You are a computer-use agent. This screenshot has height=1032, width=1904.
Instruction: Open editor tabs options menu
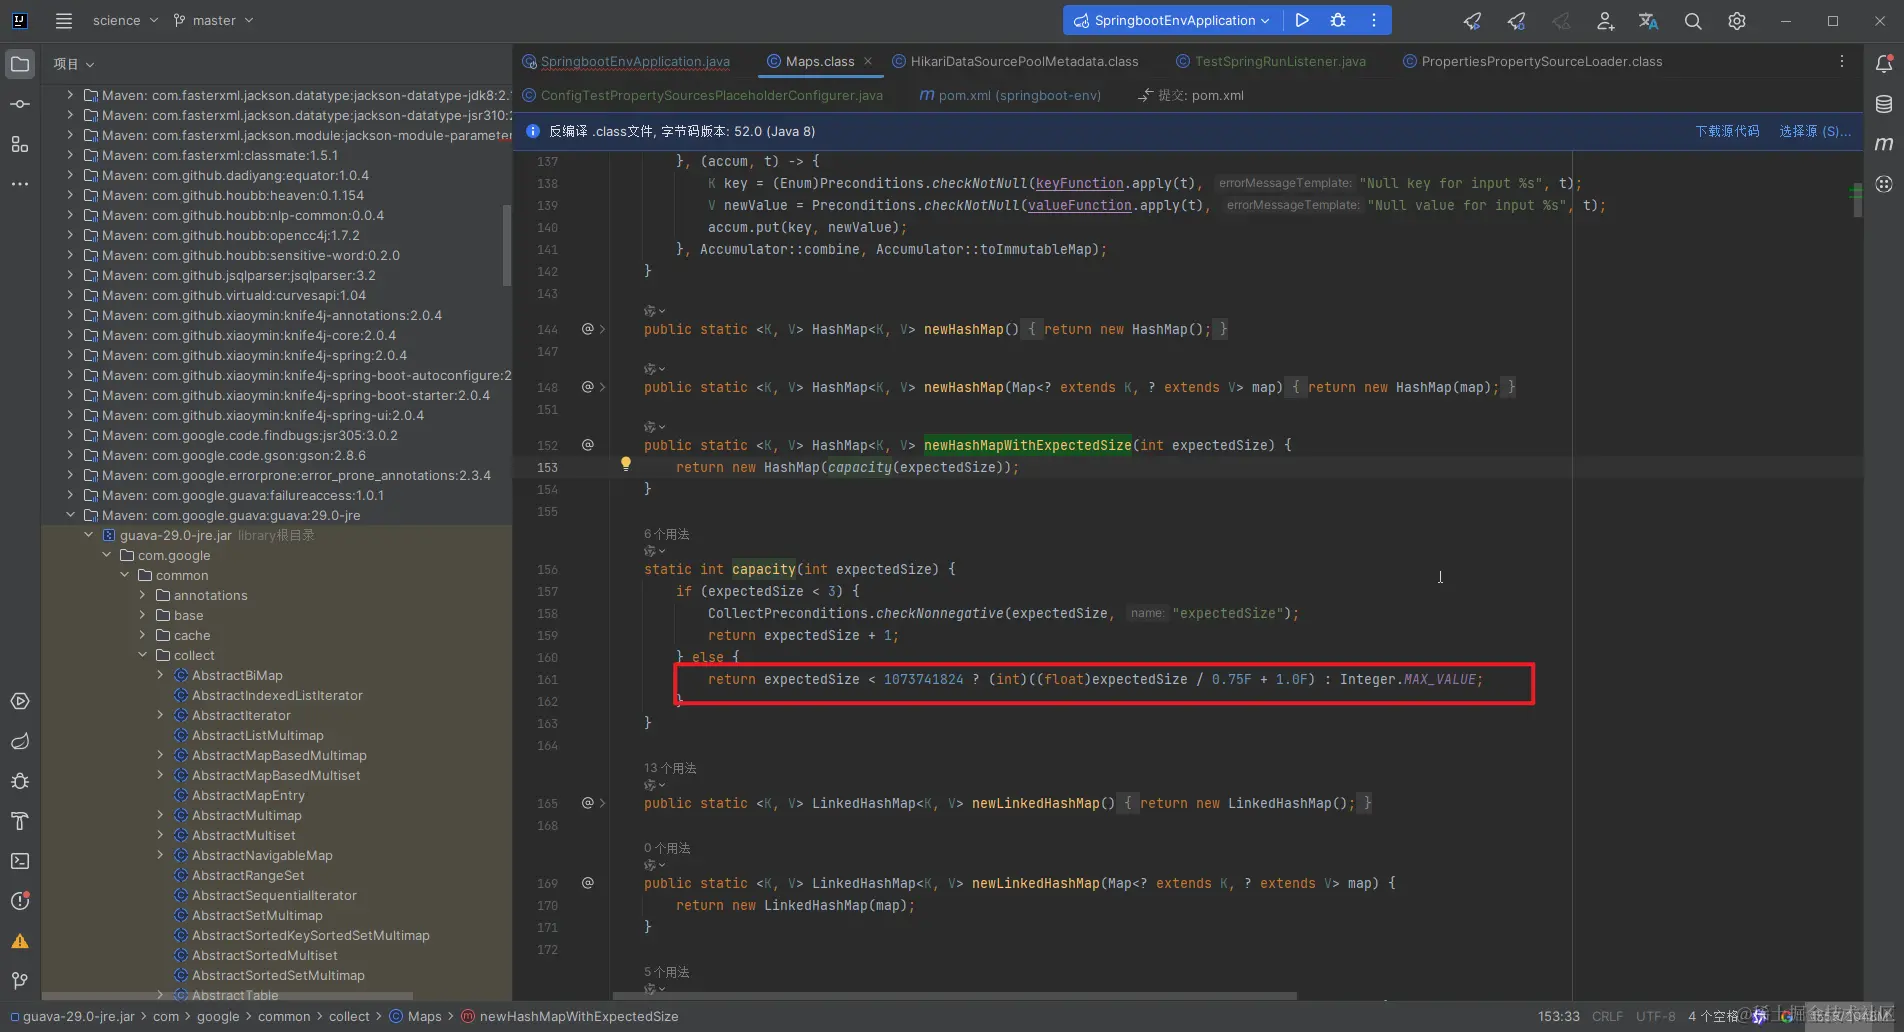[1842, 61]
